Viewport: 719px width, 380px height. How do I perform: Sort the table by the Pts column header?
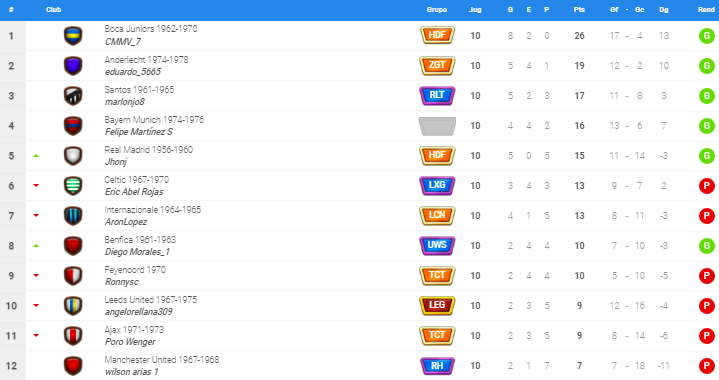579,10
